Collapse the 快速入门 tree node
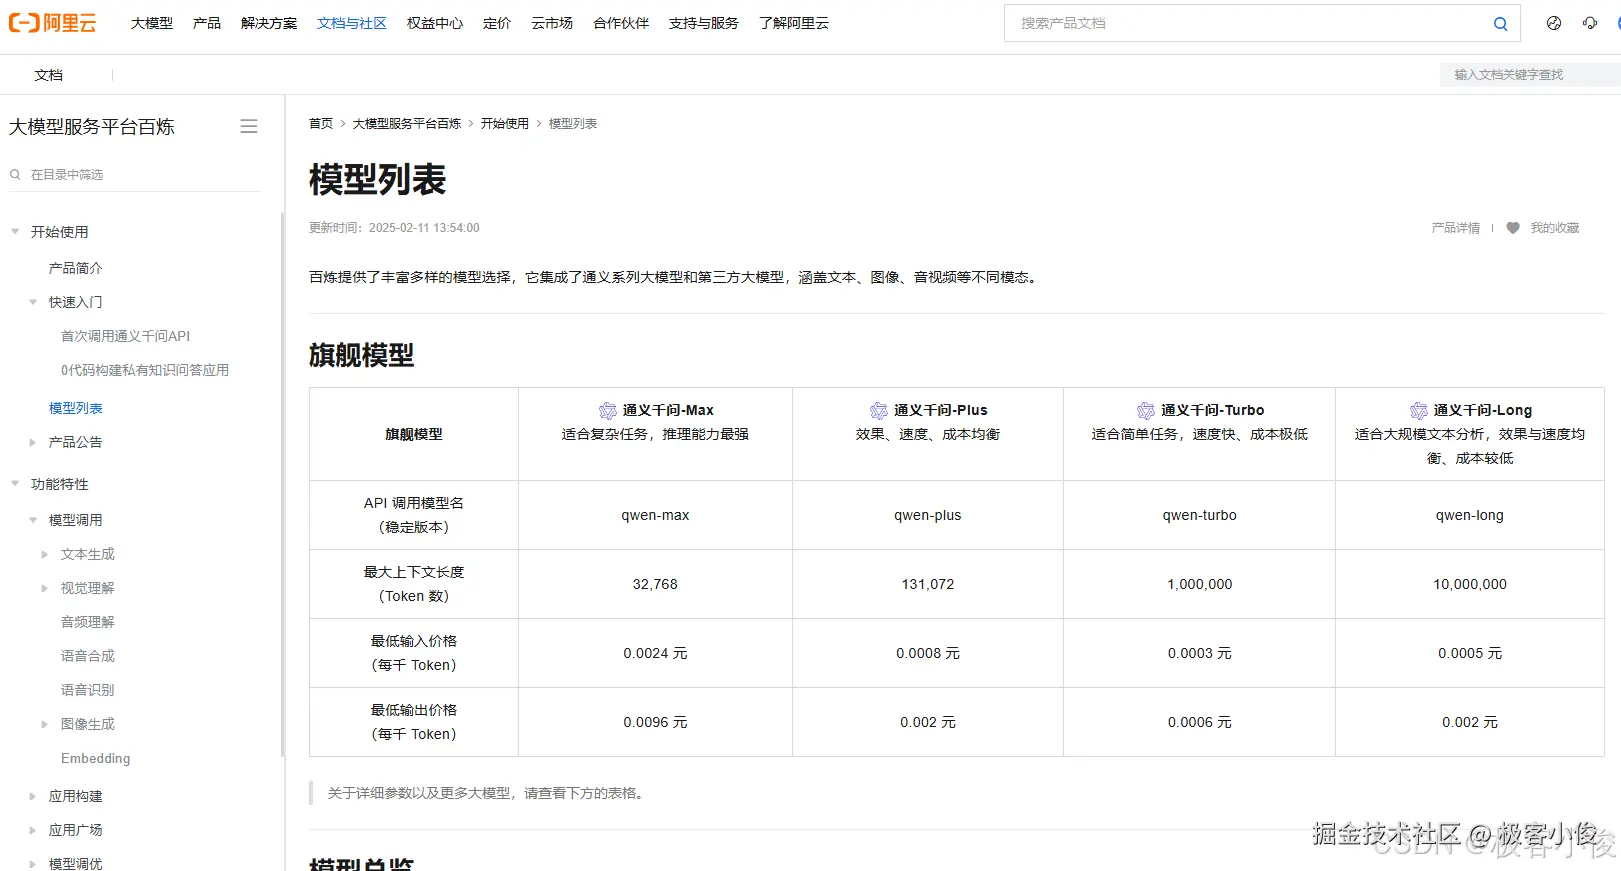This screenshot has width=1621, height=871. [x=33, y=301]
